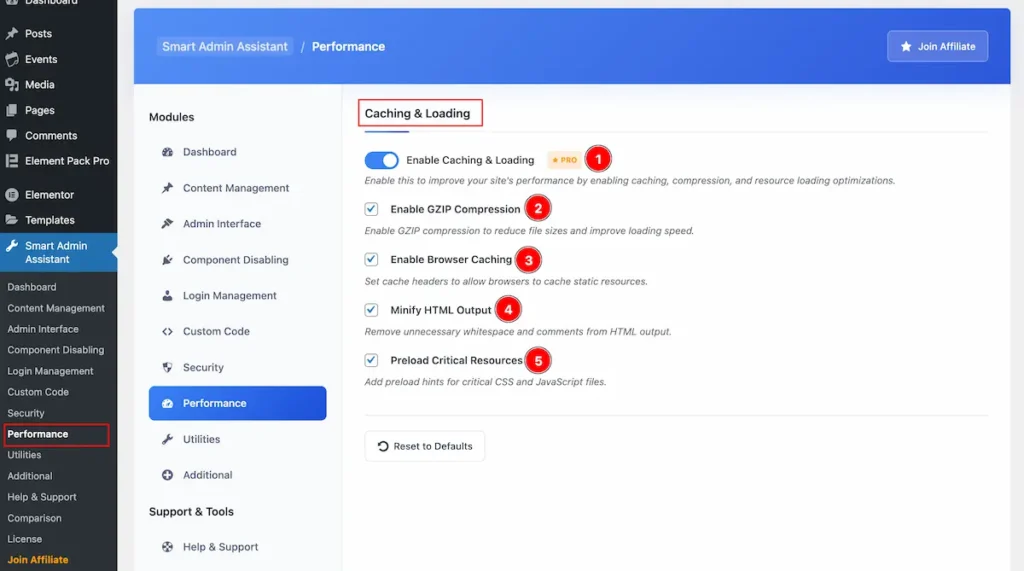1024x571 pixels.
Task: Click the Performance breadcrumb text
Action: (x=348, y=46)
